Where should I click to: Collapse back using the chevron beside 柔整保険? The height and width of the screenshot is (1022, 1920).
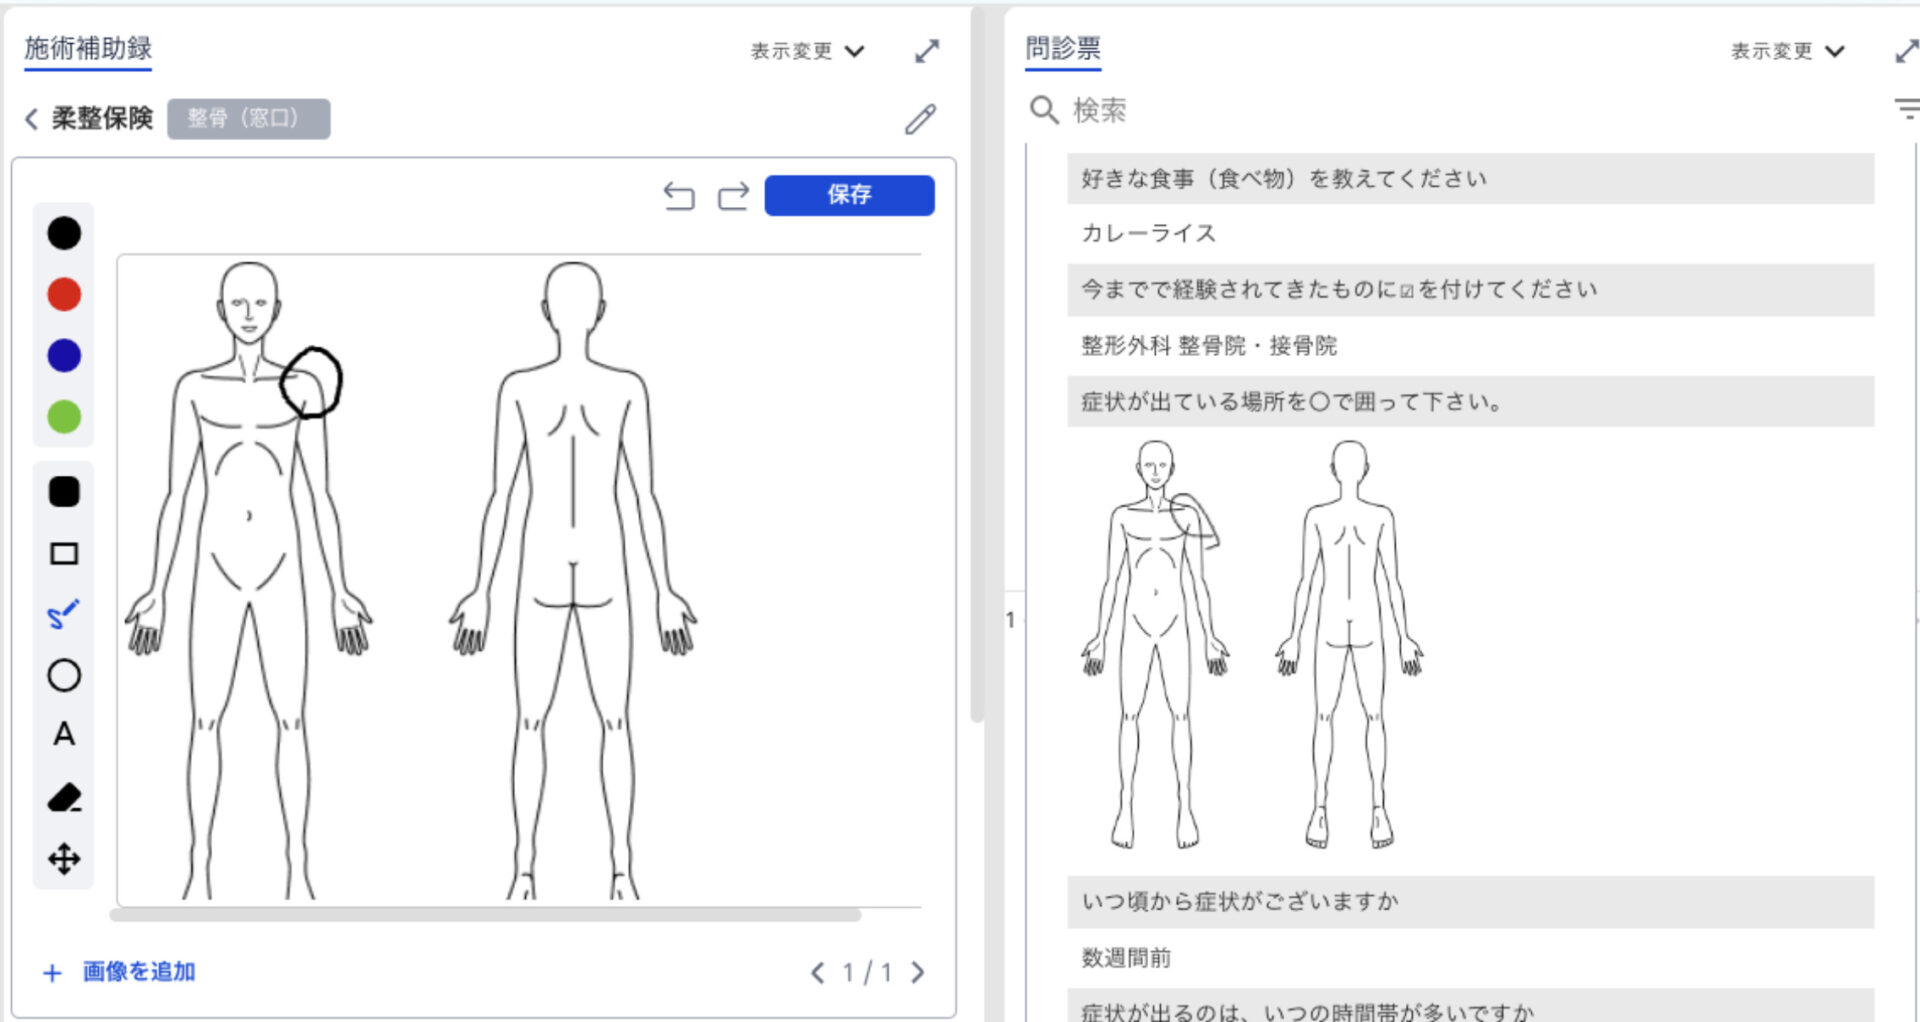click(29, 118)
